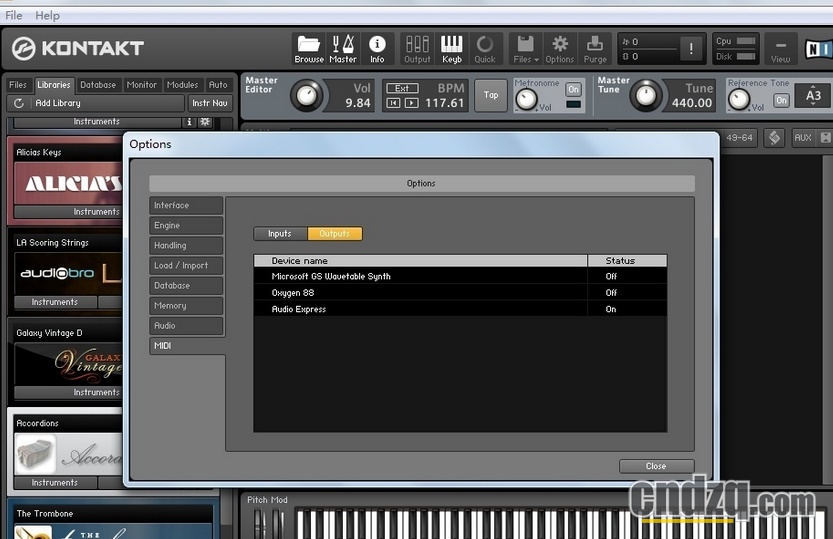Click the BPM value 117.61
Image resolution: width=833 pixels, height=539 pixels.
tap(445, 103)
